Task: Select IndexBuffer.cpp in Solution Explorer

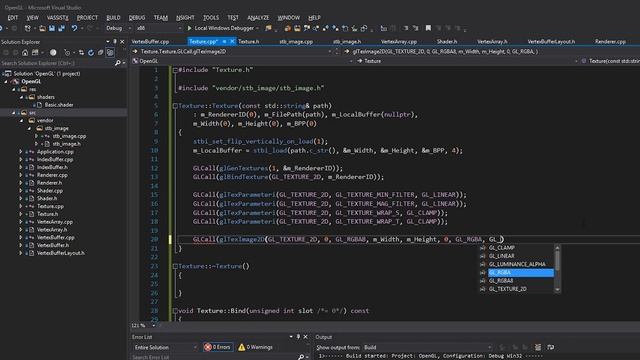Action: (x=55, y=160)
